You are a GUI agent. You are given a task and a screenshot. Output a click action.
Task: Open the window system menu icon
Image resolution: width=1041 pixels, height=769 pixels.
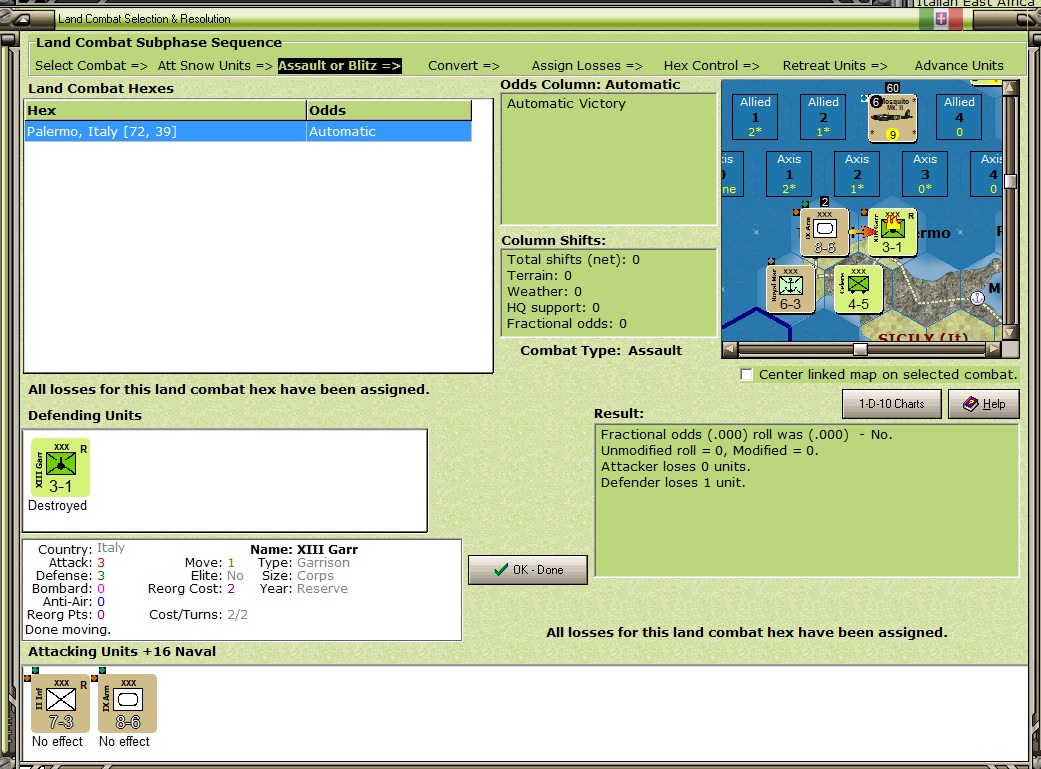click(22, 19)
